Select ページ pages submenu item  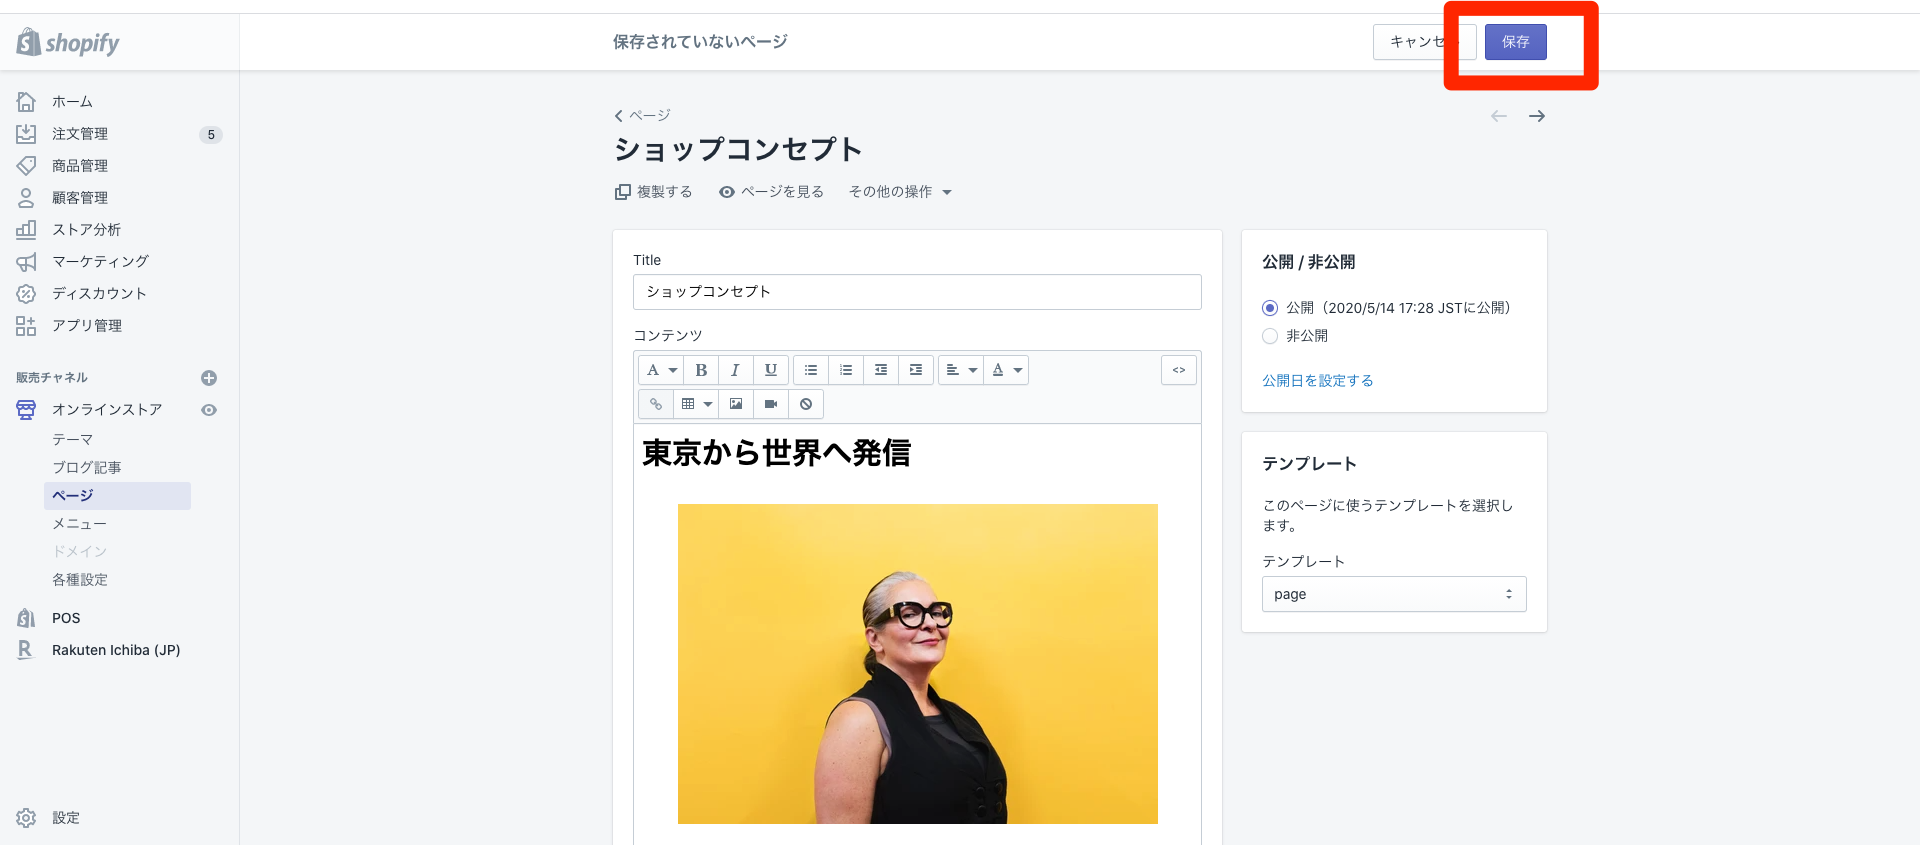coord(117,496)
